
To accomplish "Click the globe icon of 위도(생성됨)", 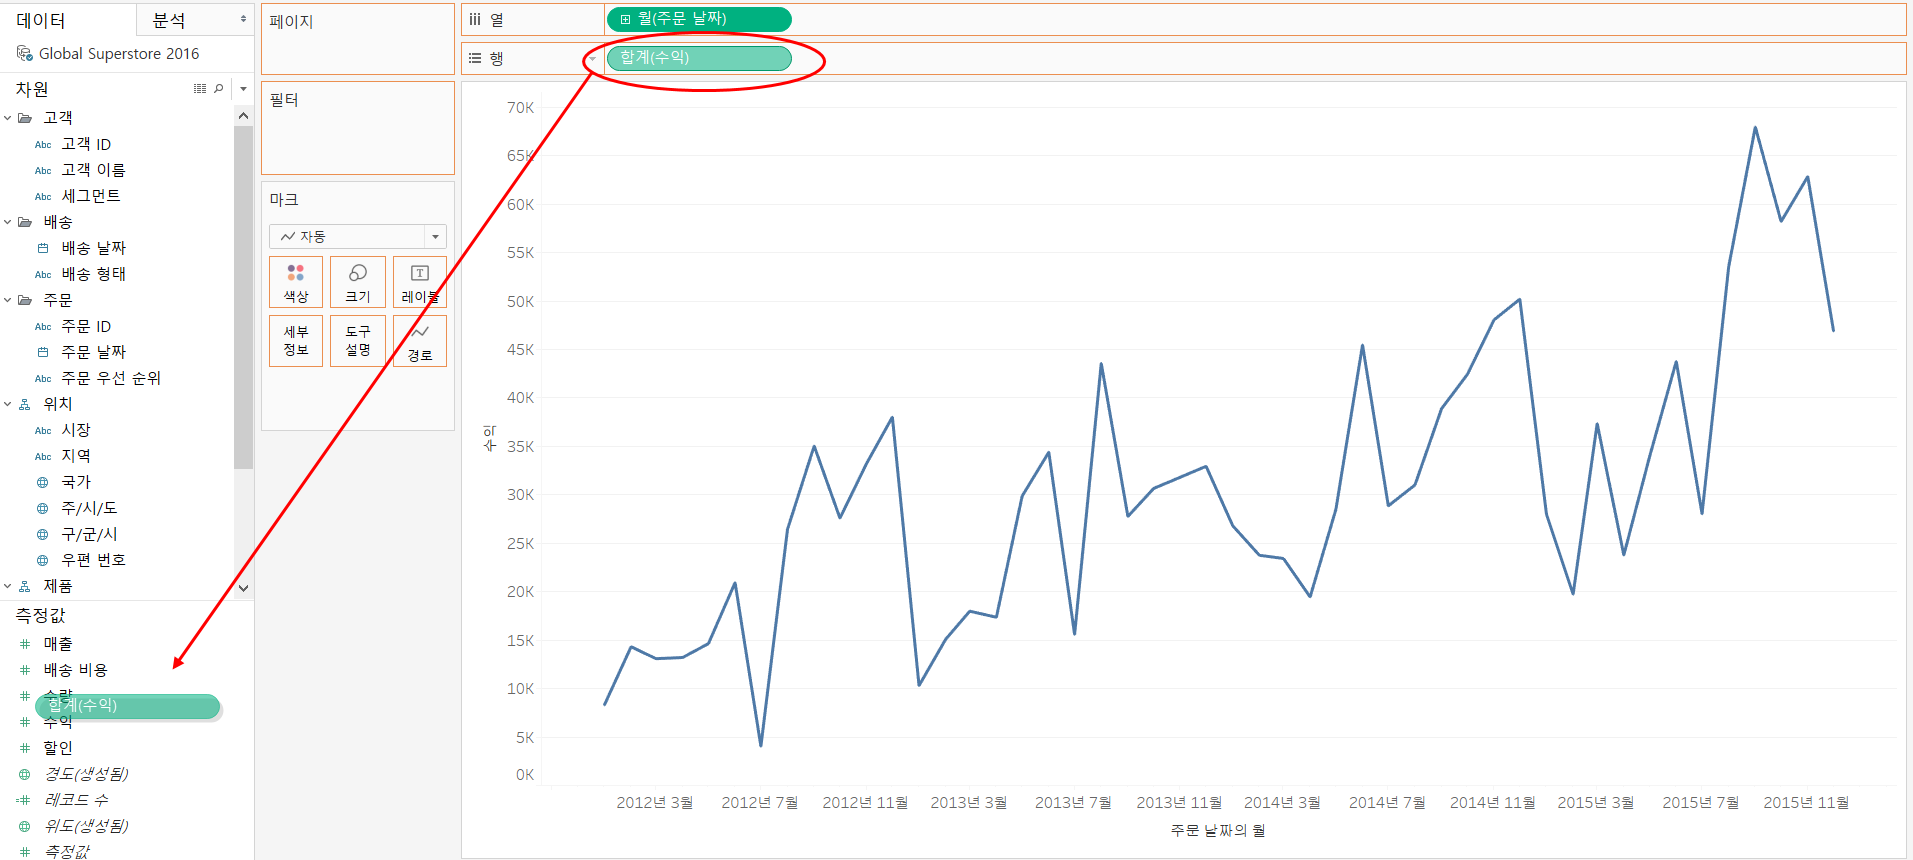I will 25,826.
